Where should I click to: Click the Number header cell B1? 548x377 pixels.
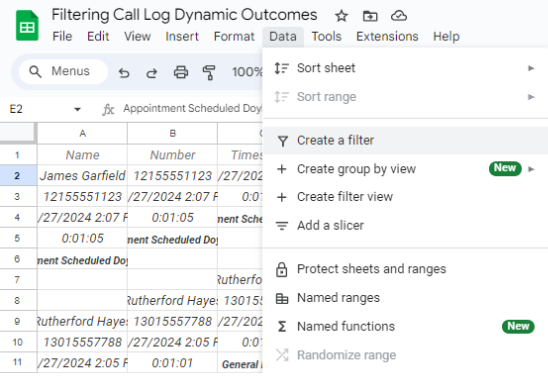pyautogui.click(x=173, y=155)
